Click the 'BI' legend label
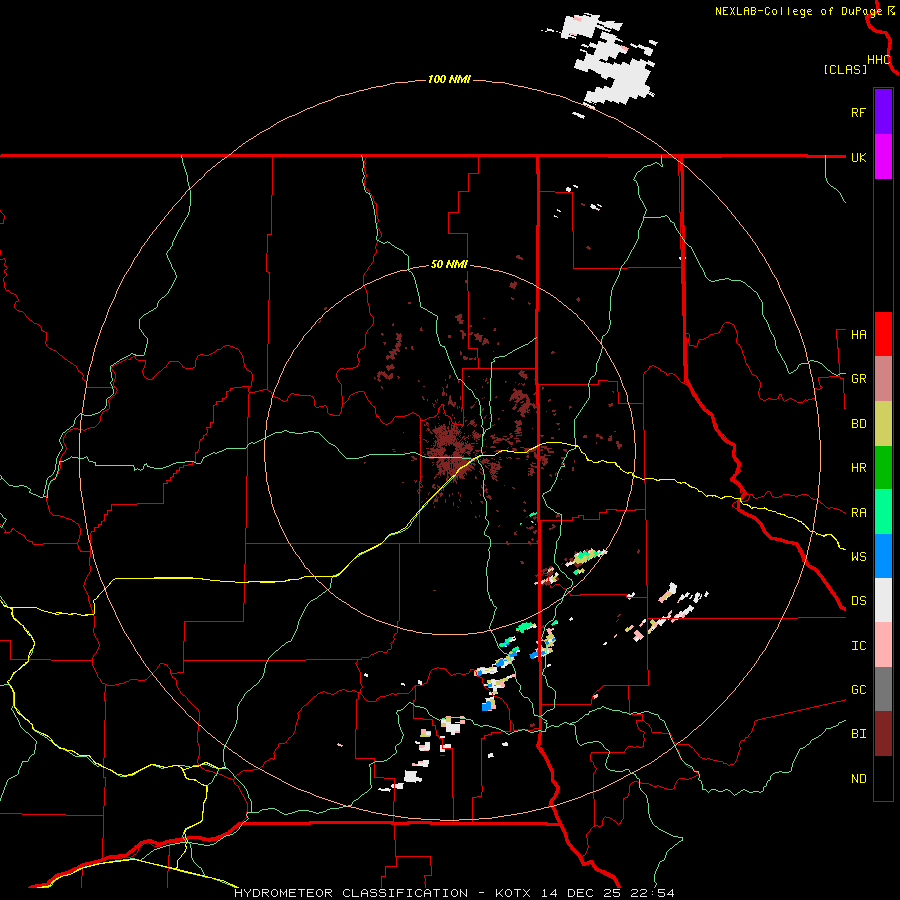The image size is (900, 900). click(x=859, y=734)
